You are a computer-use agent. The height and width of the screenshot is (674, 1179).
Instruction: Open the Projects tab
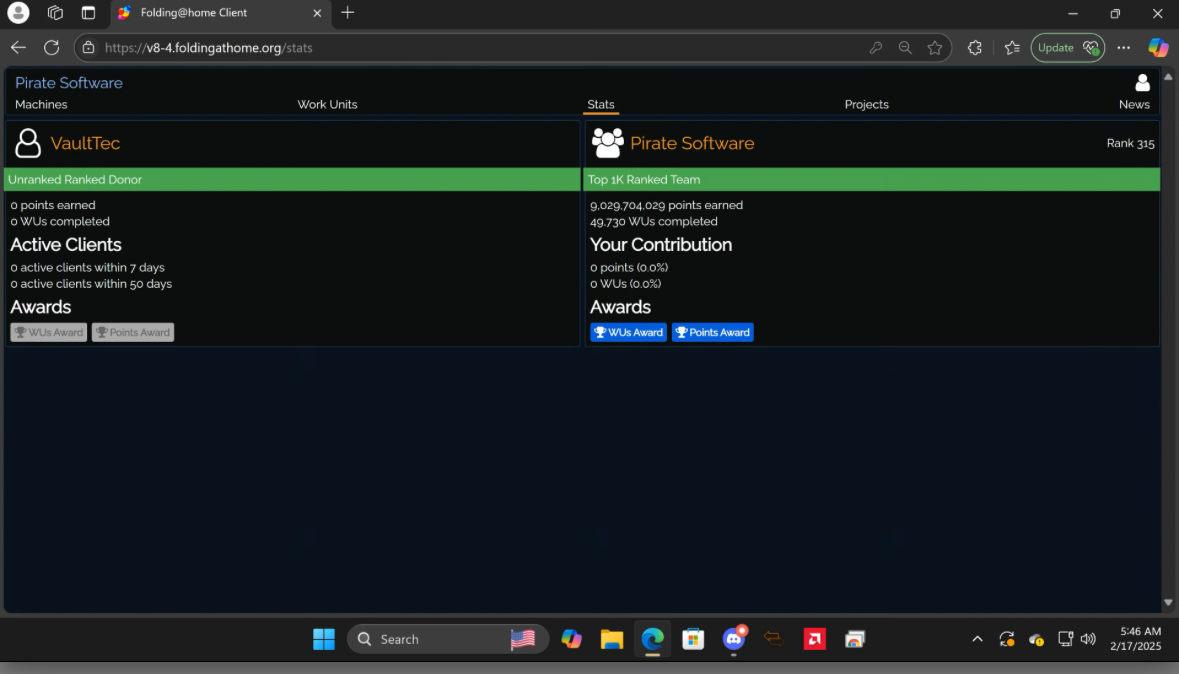866,105
